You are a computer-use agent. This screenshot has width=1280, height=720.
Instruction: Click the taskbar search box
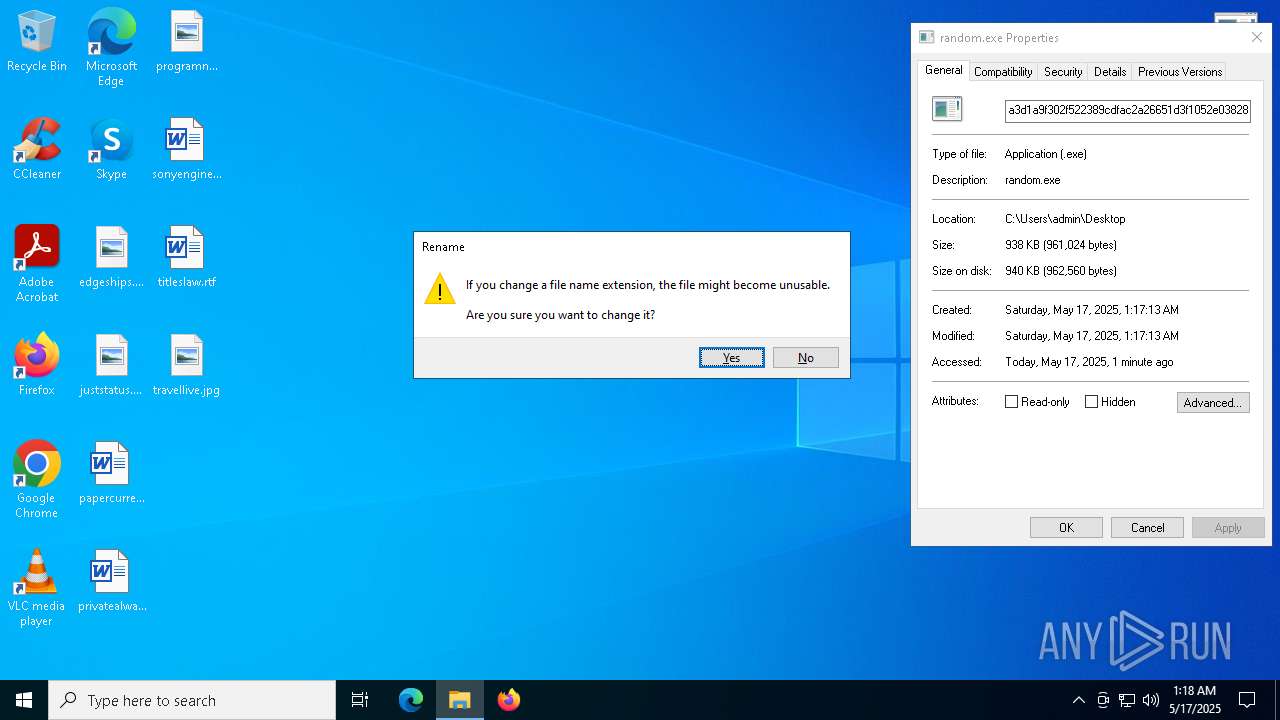point(192,700)
